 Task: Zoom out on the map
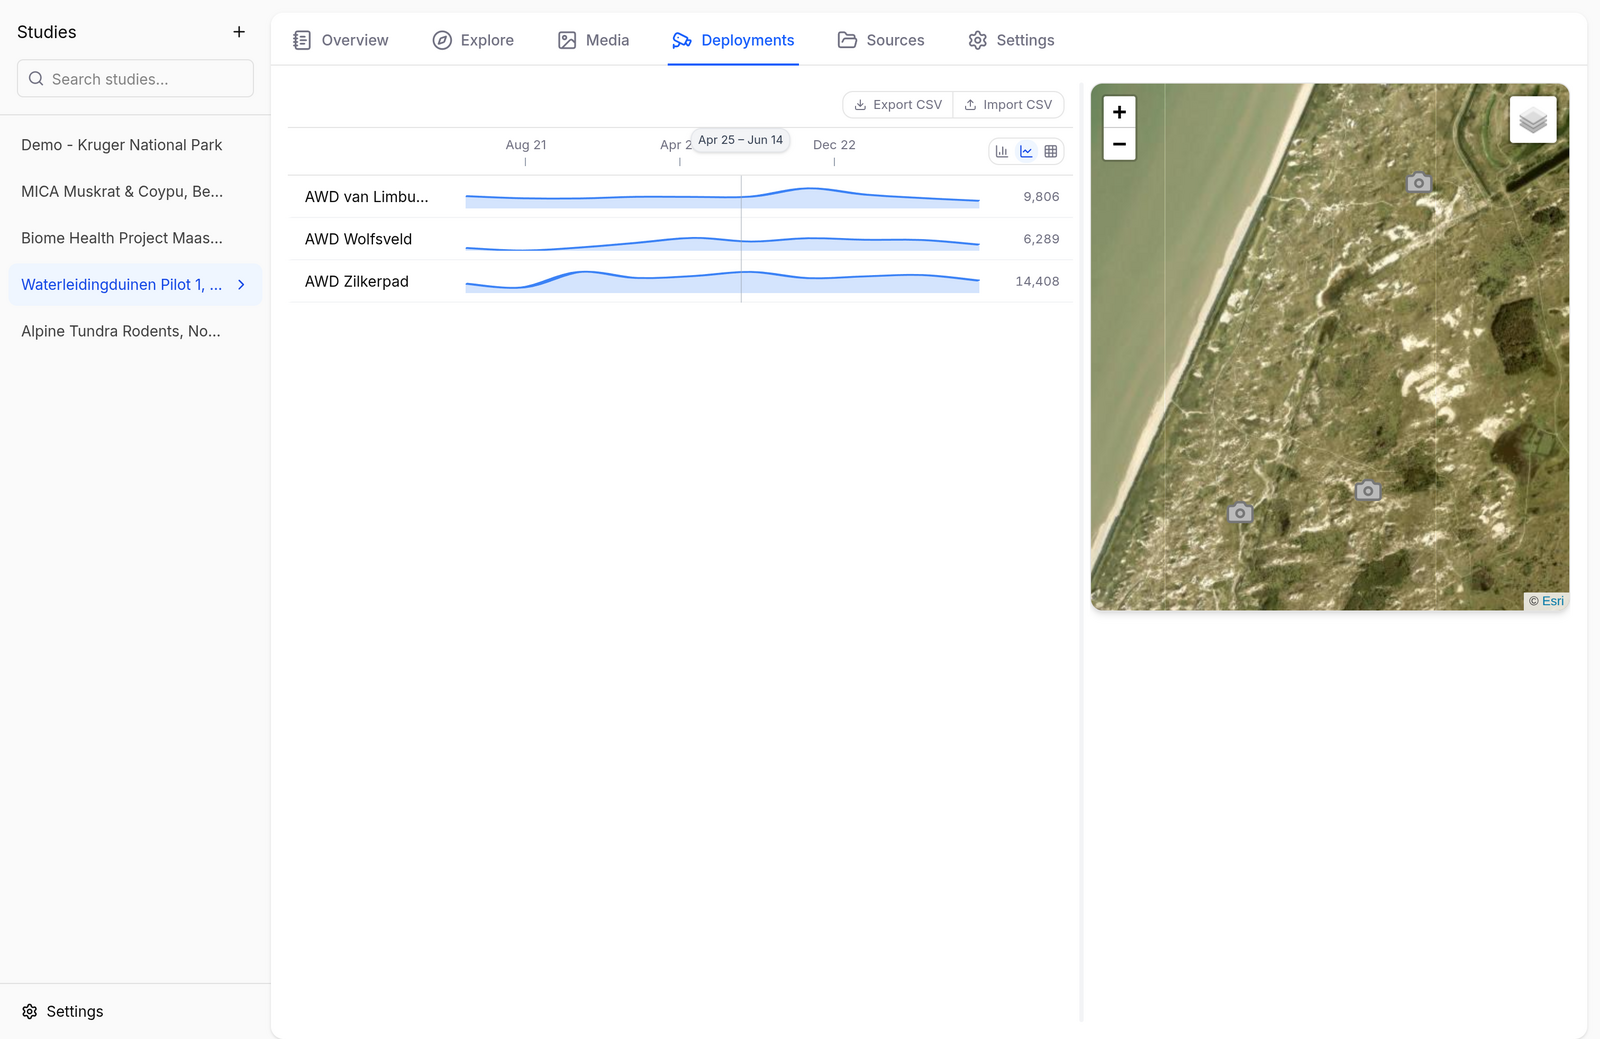(x=1119, y=144)
